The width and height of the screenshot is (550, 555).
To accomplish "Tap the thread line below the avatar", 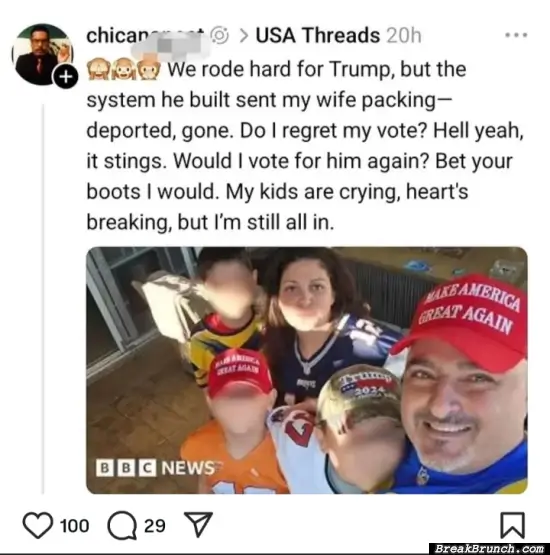I will pos(44,298).
